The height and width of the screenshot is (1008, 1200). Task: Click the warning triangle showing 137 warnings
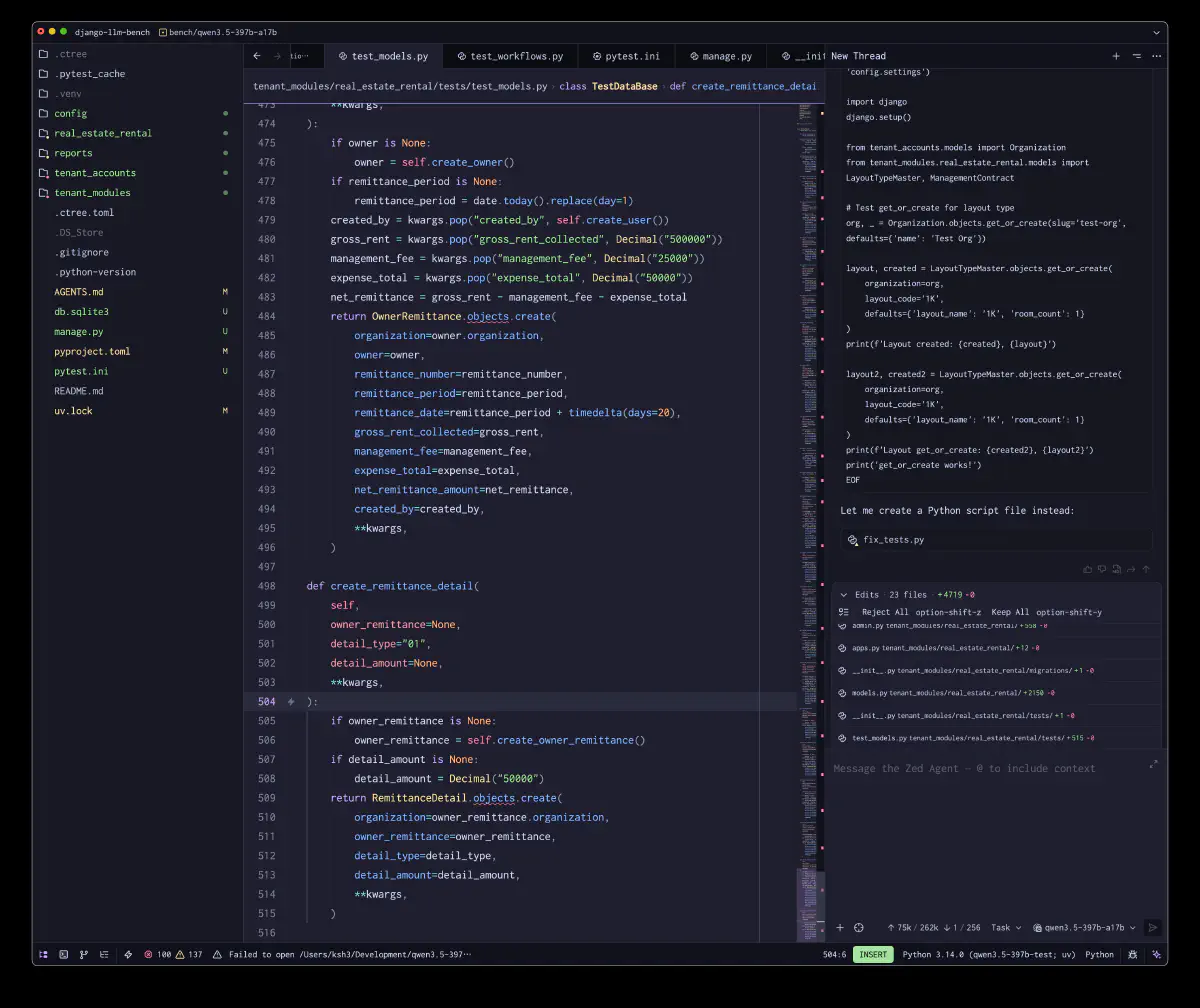181,954
